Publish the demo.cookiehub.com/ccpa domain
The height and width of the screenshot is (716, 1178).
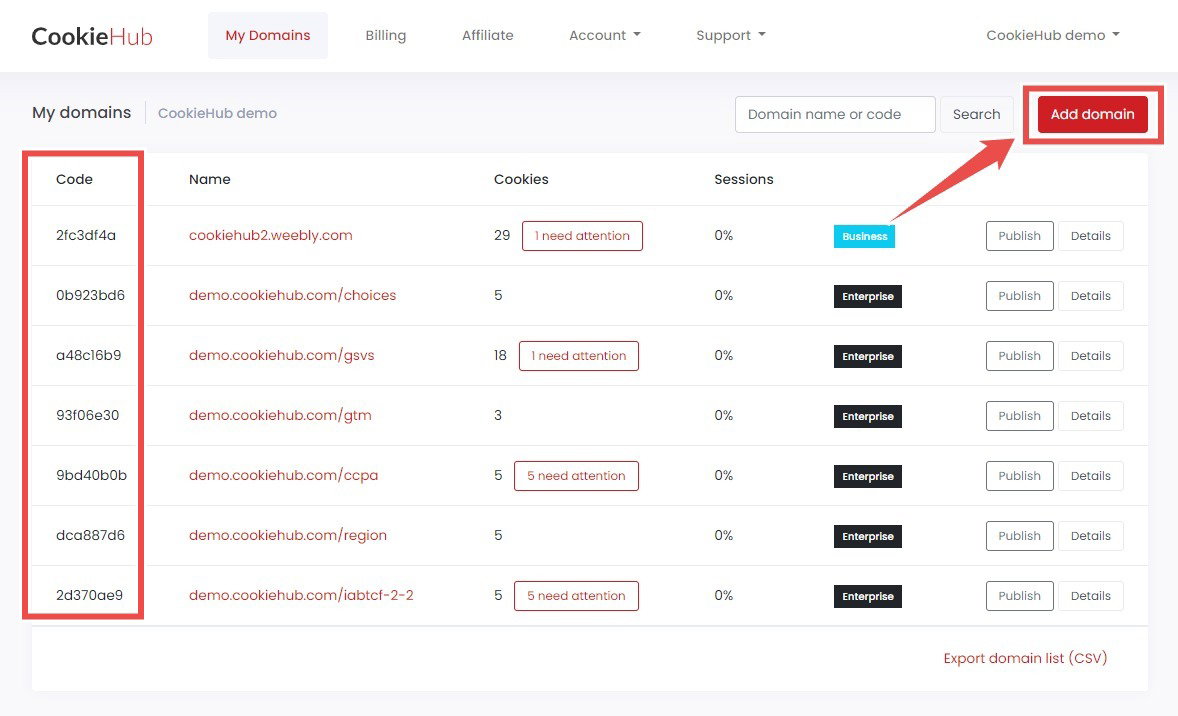(1019, 476)
